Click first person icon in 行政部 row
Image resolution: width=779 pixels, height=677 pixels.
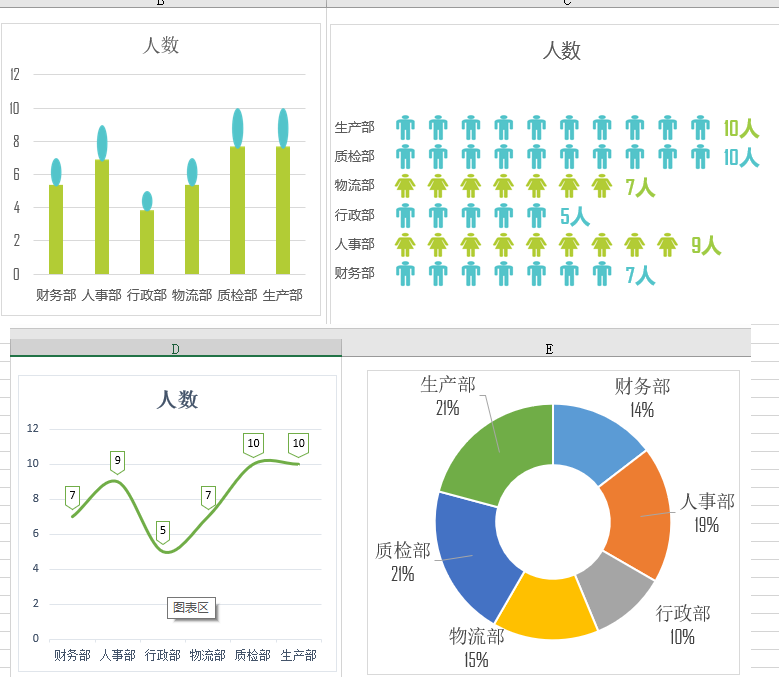(405, 215)
